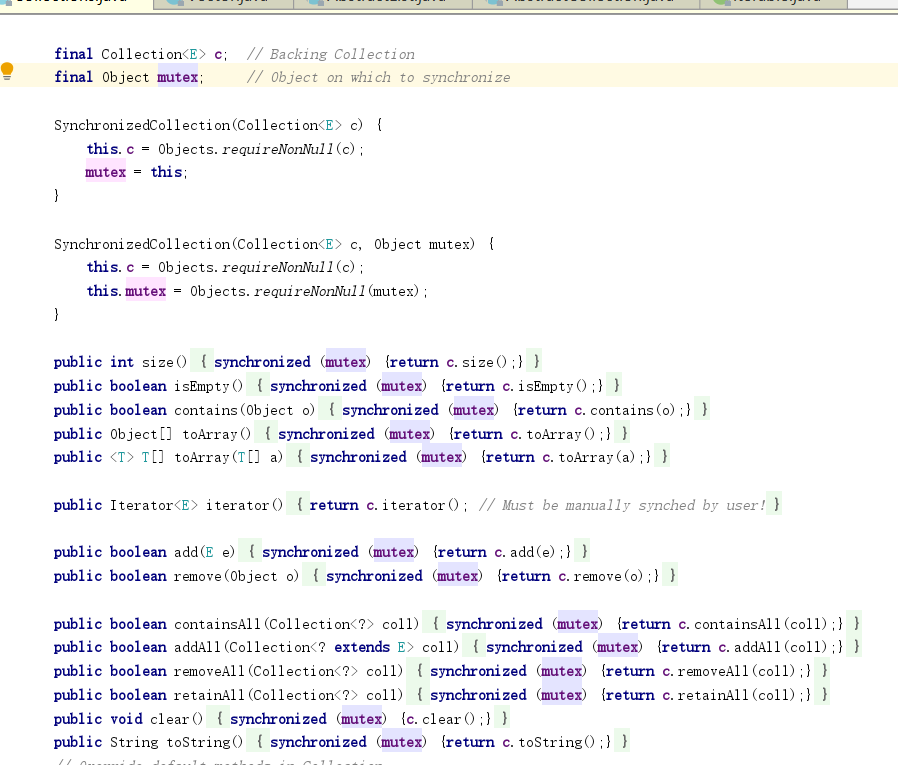The height and width of the screenshot is (765, 898).
Task: Click the 'Object[]' return type of toArray()
Action: tap(141, 435)
